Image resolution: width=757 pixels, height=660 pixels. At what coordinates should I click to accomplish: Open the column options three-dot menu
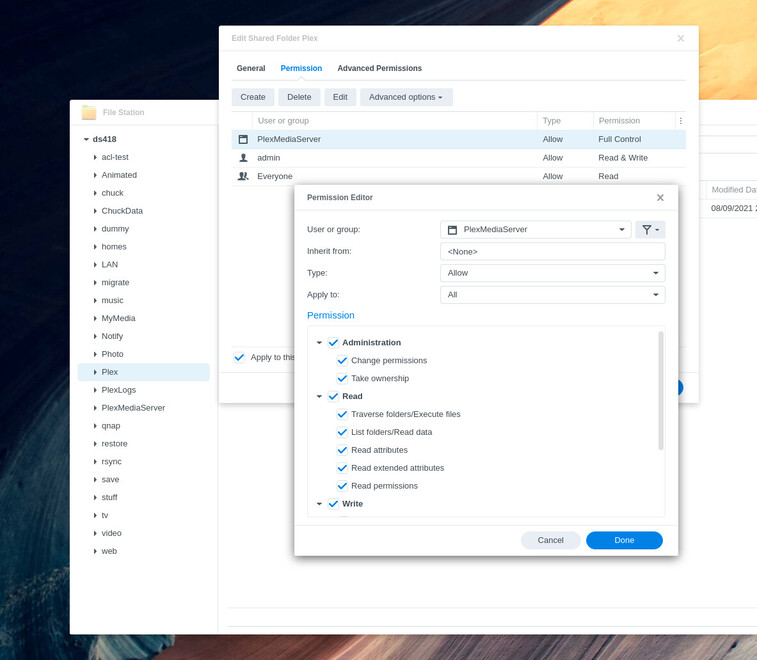pos(680,121)
